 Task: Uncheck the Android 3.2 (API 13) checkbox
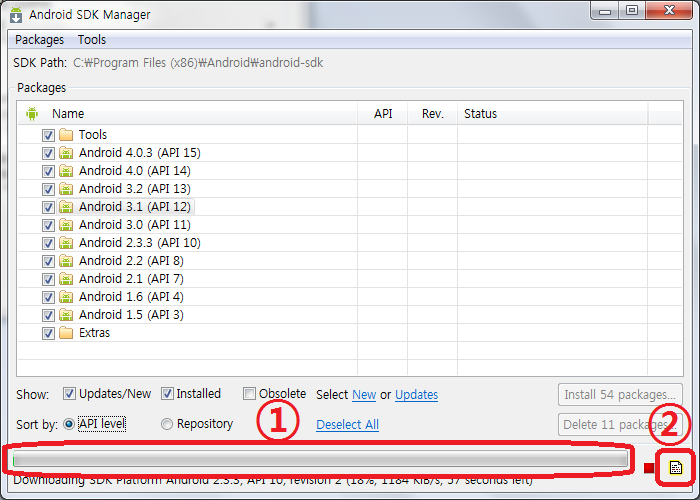48,189
